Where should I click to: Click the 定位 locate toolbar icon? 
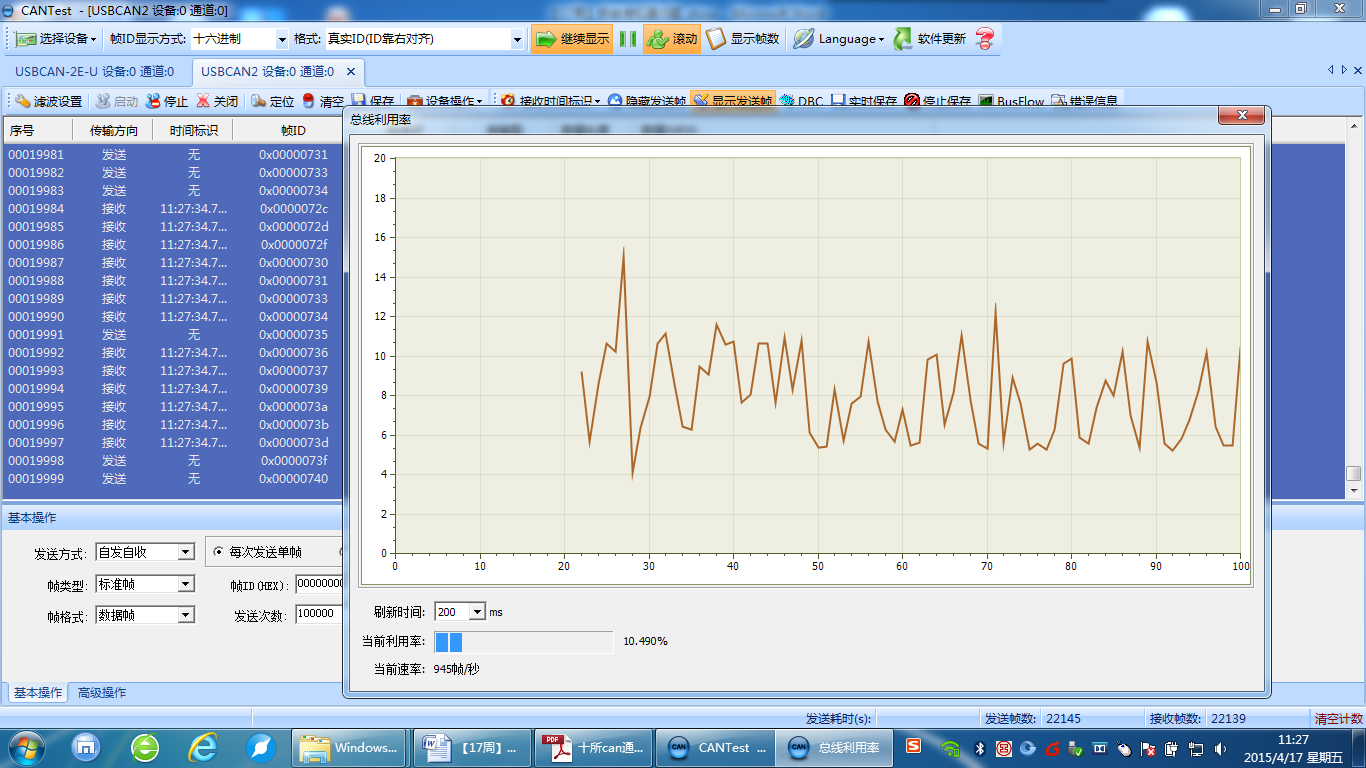(x=259, y=101)
